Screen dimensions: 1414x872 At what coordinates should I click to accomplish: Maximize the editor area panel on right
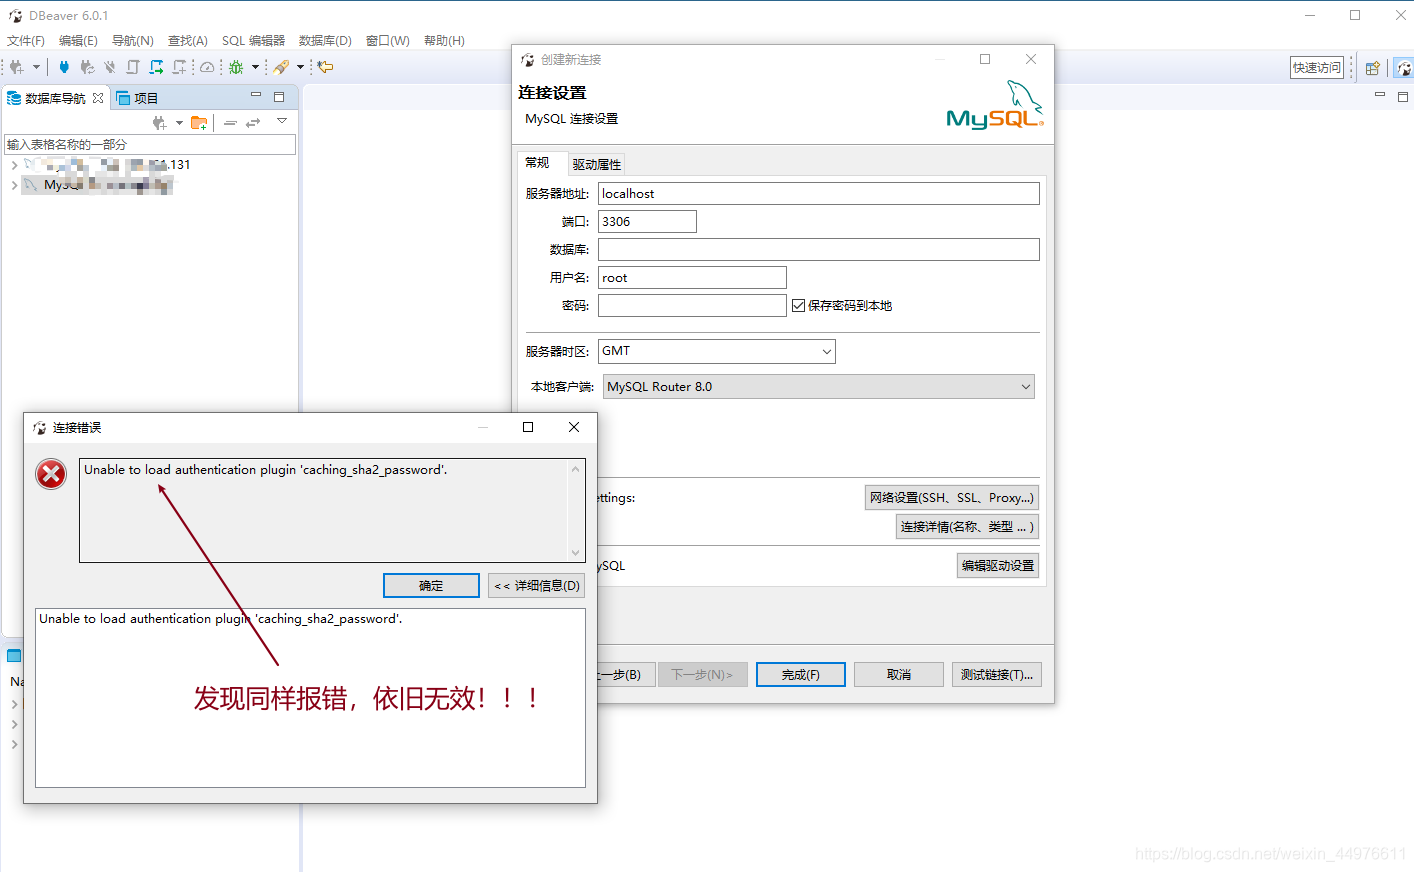coord(1403,96)
